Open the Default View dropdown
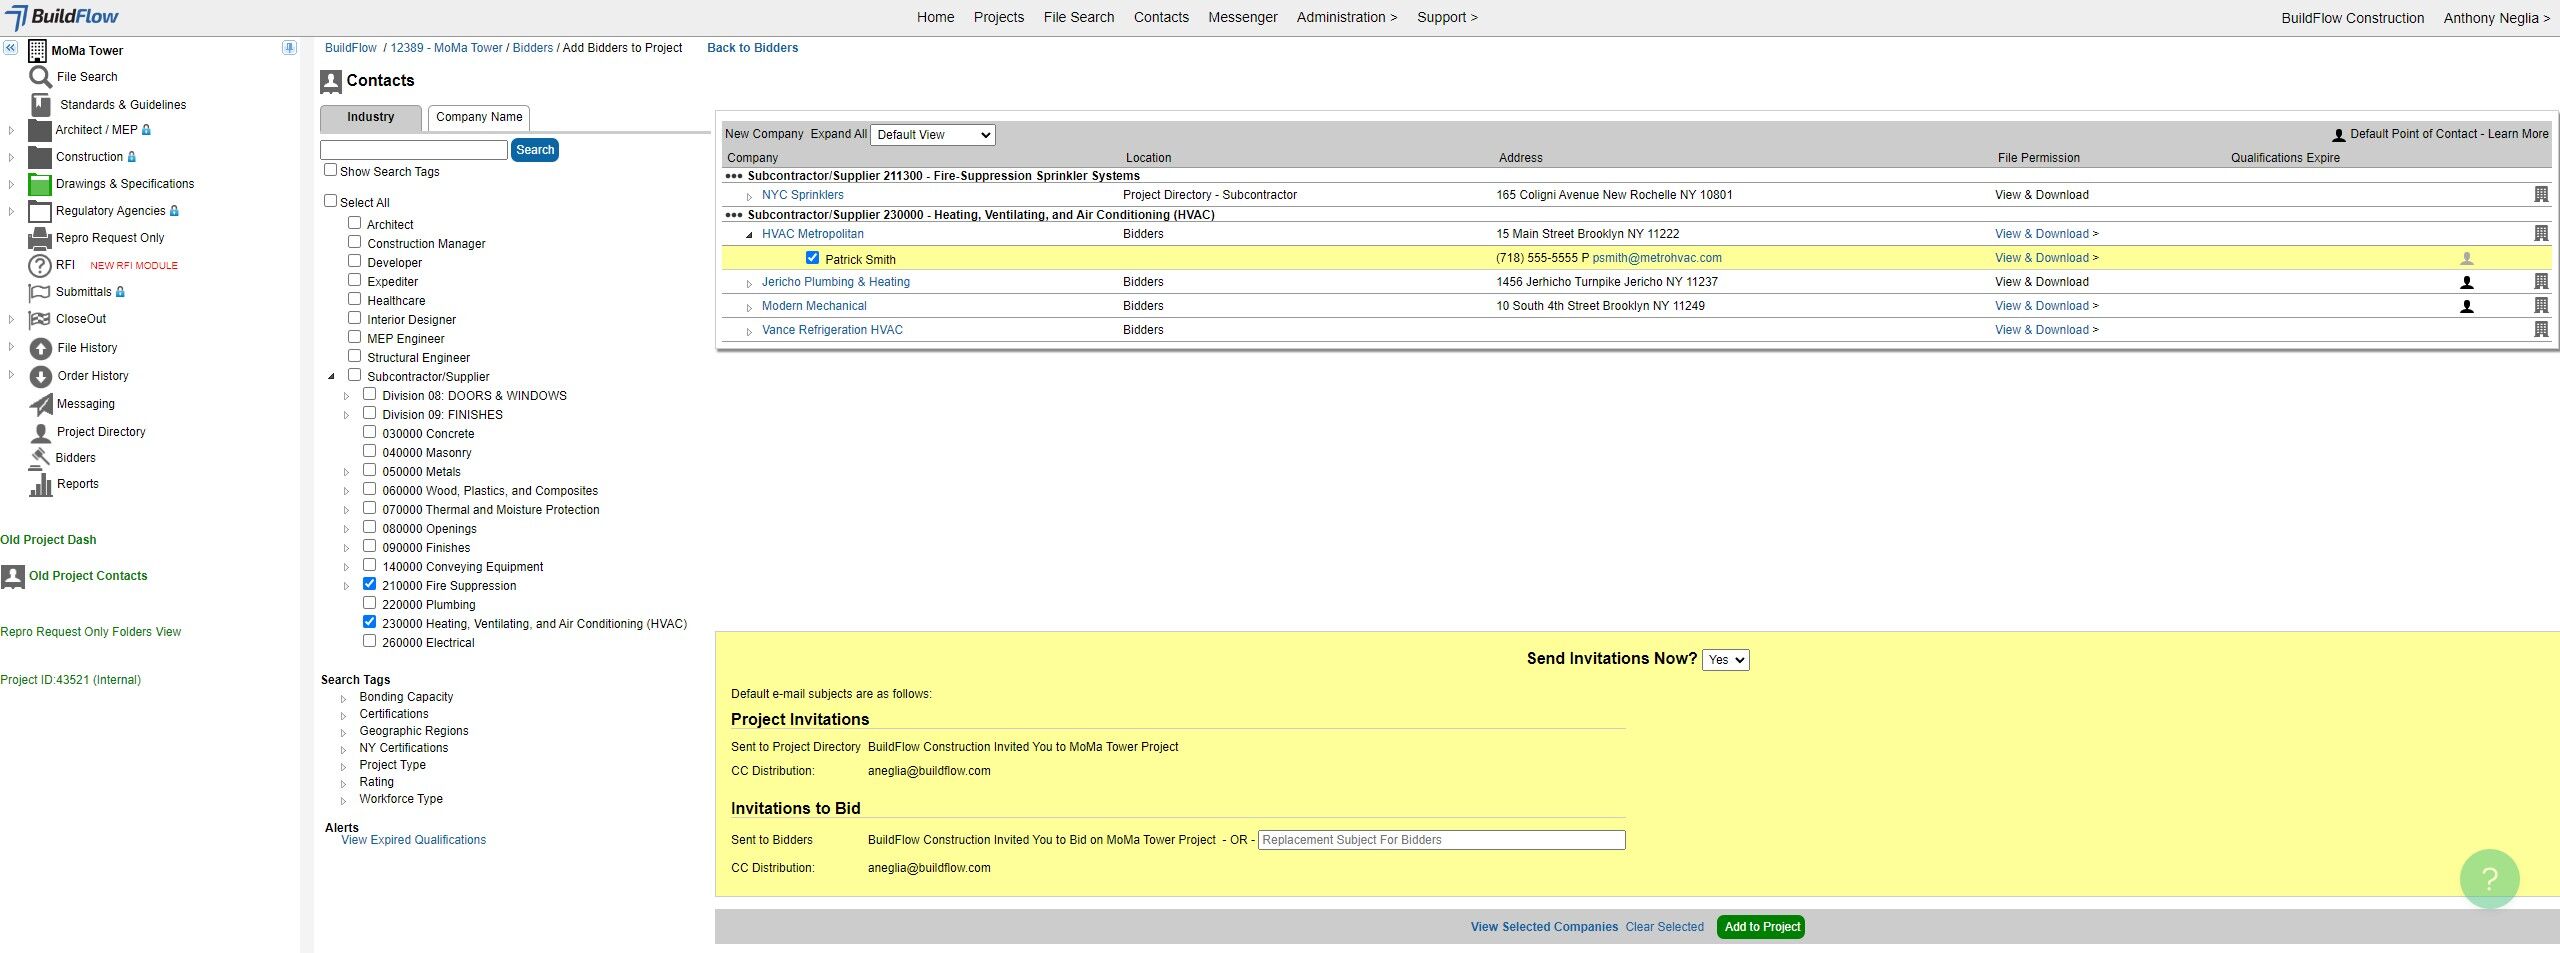Viewport: 2560px width, 953px height. [x=933, y=135]
